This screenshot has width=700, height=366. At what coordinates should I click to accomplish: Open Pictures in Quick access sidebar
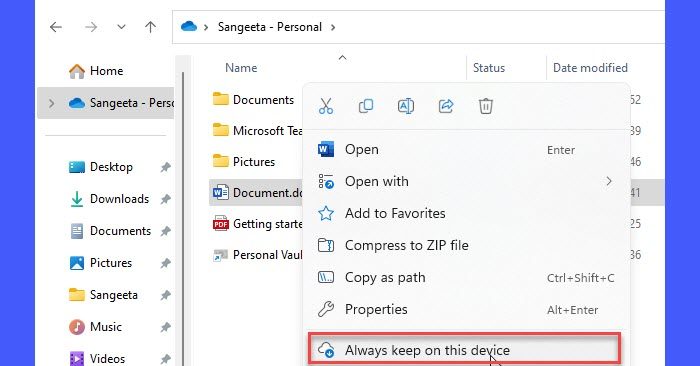[100, 263]
